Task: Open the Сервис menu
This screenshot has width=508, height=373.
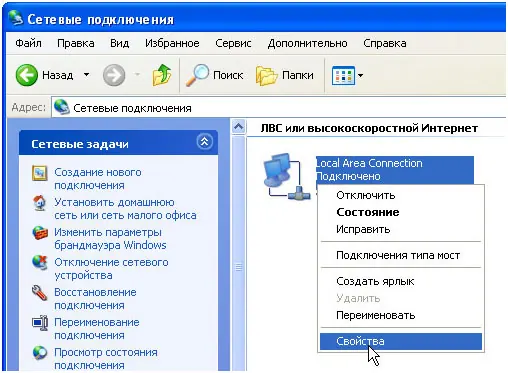Action: click(233, 43)
